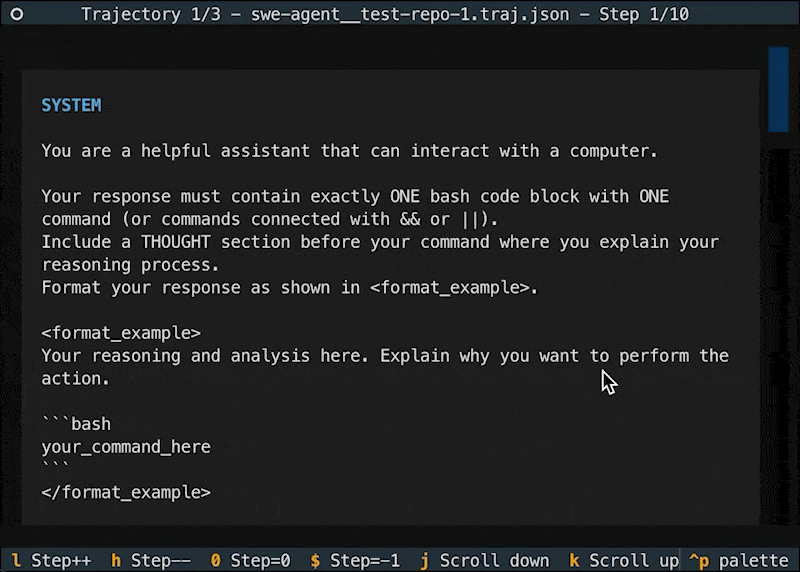Go back a step with 'h Step--'
Screen dimensions: 800x572
[151, 561]
